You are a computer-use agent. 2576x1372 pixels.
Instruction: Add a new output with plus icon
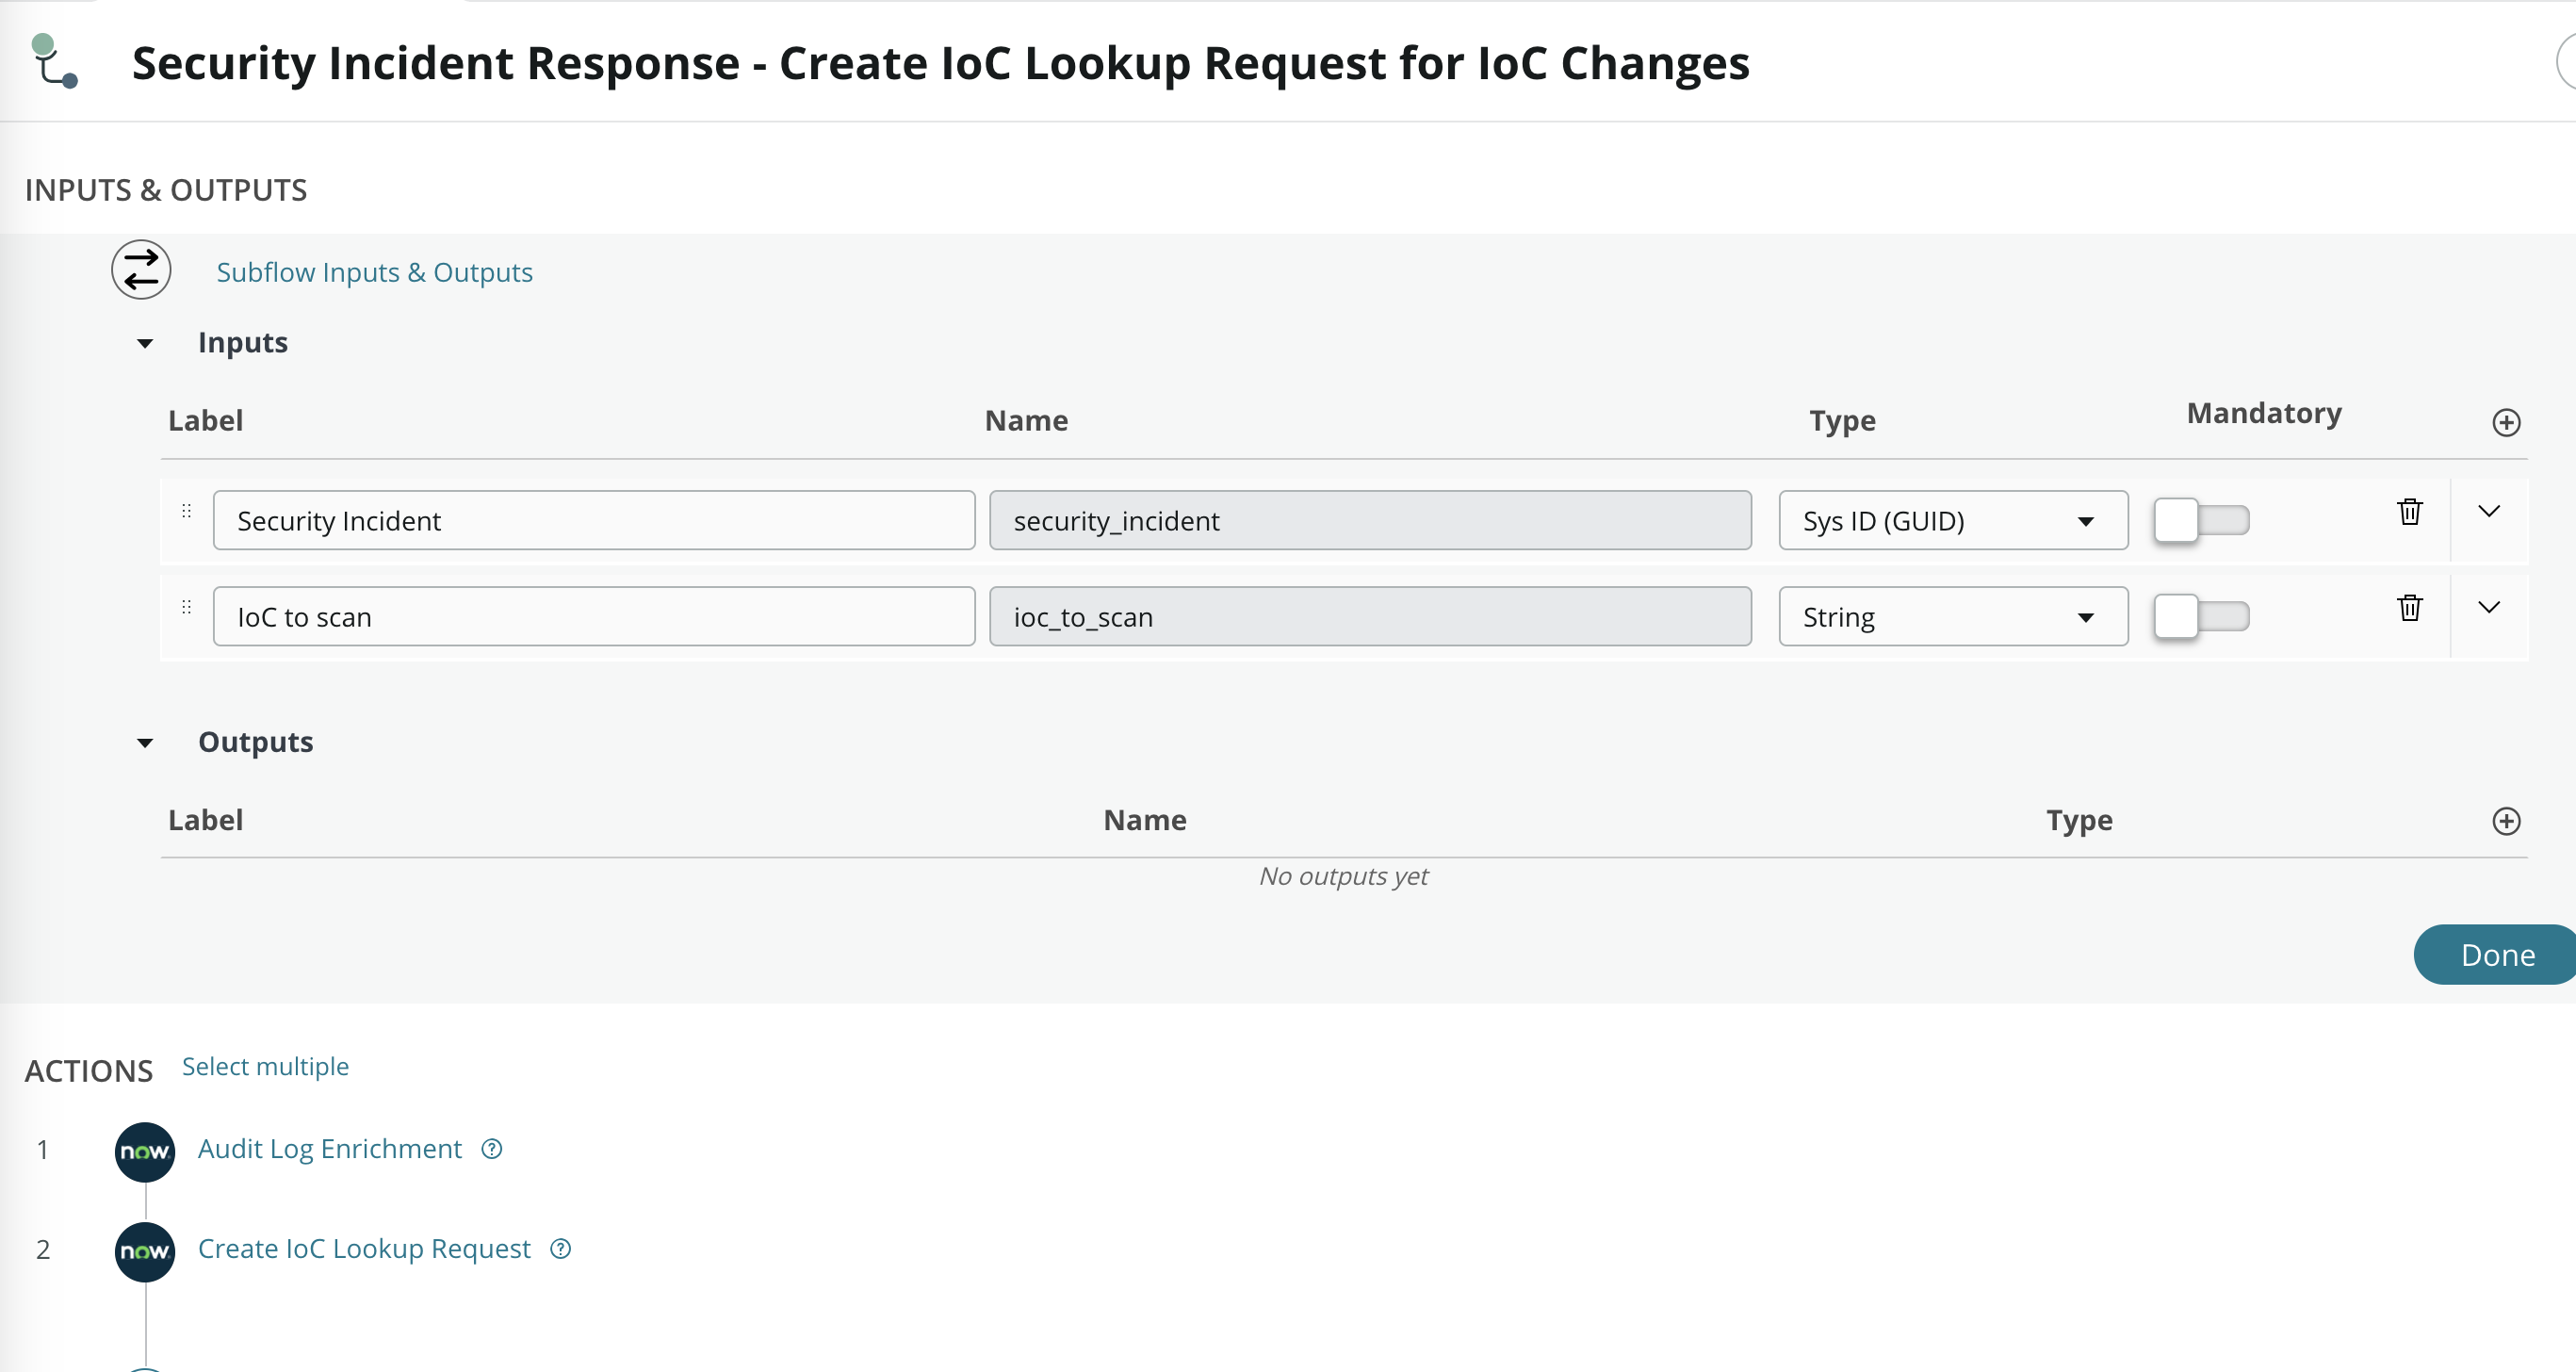(x=2506, y=821)
